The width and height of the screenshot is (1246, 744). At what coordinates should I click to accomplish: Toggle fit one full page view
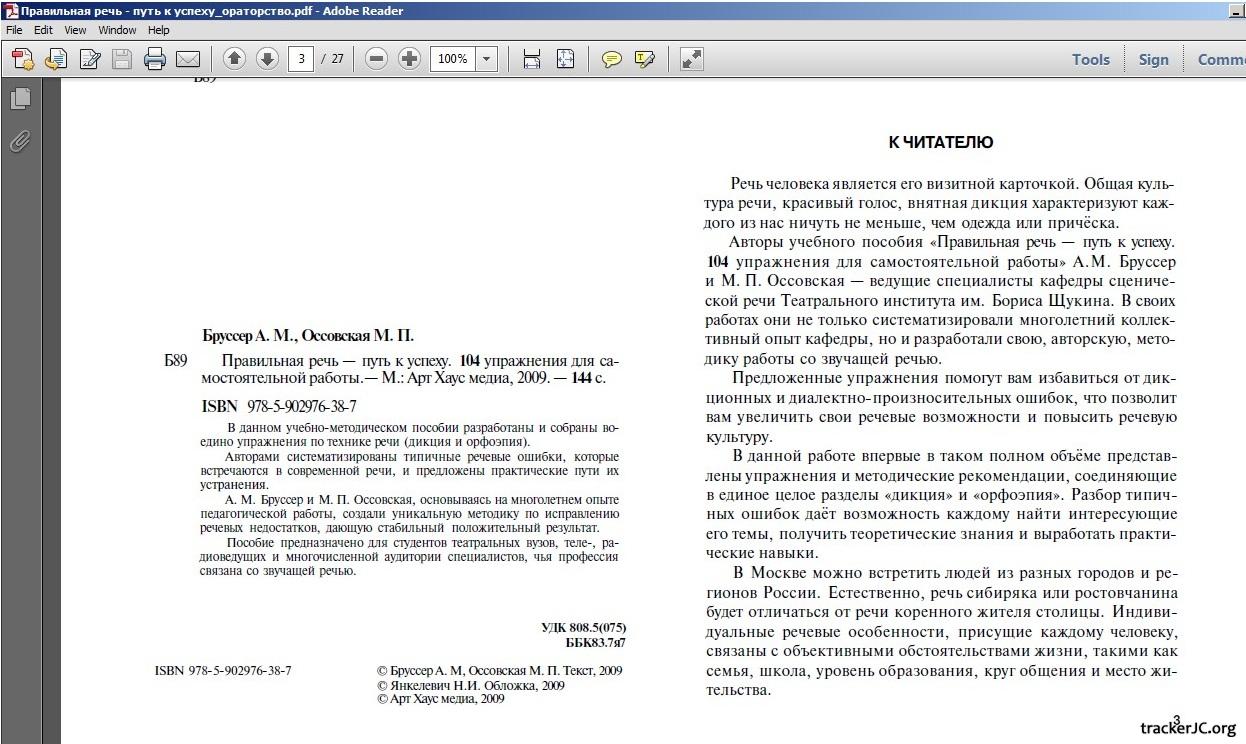(x=565, y=59)
